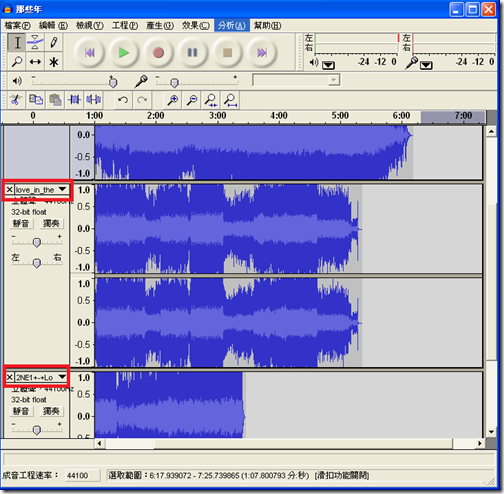Mute the love_in_the track (靜音)
Viewport: 504px width, 494px height.
[x=21, y=223]
